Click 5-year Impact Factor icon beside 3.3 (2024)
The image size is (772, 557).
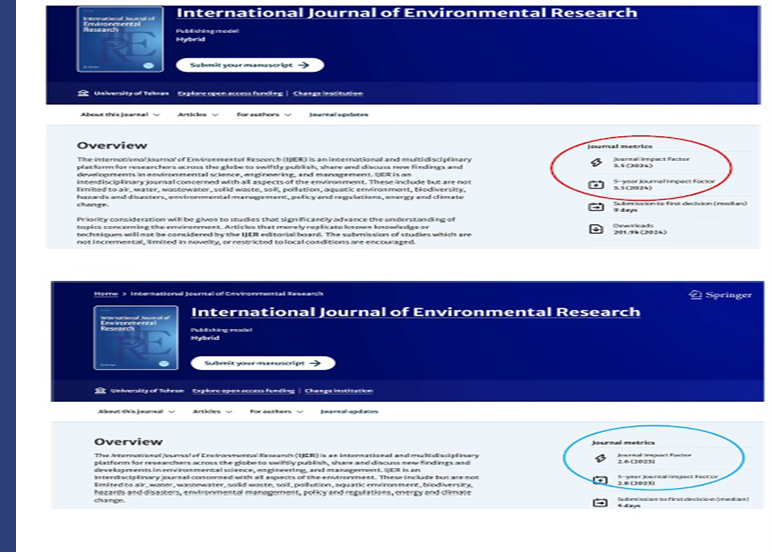596,185
